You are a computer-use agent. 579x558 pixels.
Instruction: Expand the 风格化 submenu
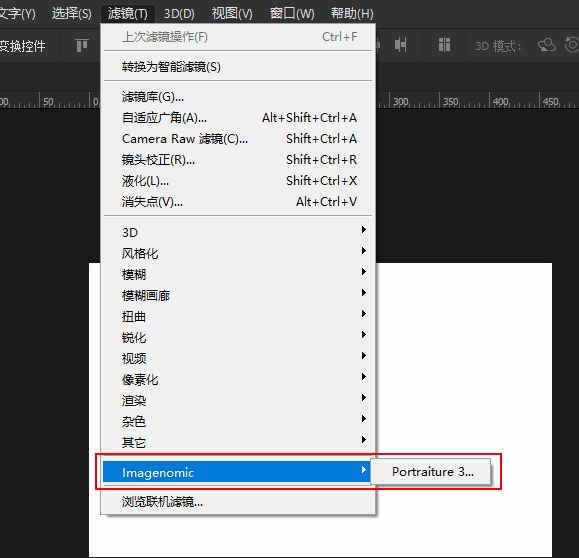[238, 253]
